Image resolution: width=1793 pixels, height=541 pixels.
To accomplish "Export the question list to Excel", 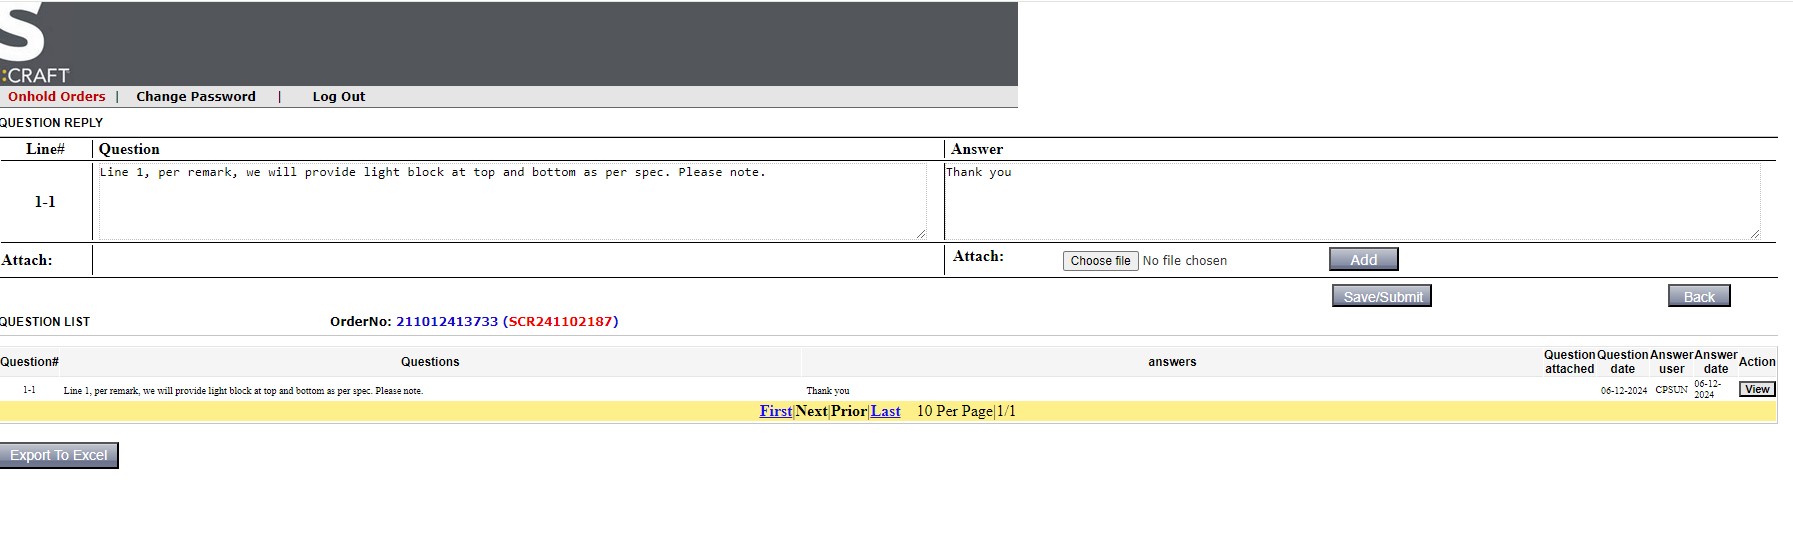I will tap(59, 455).
